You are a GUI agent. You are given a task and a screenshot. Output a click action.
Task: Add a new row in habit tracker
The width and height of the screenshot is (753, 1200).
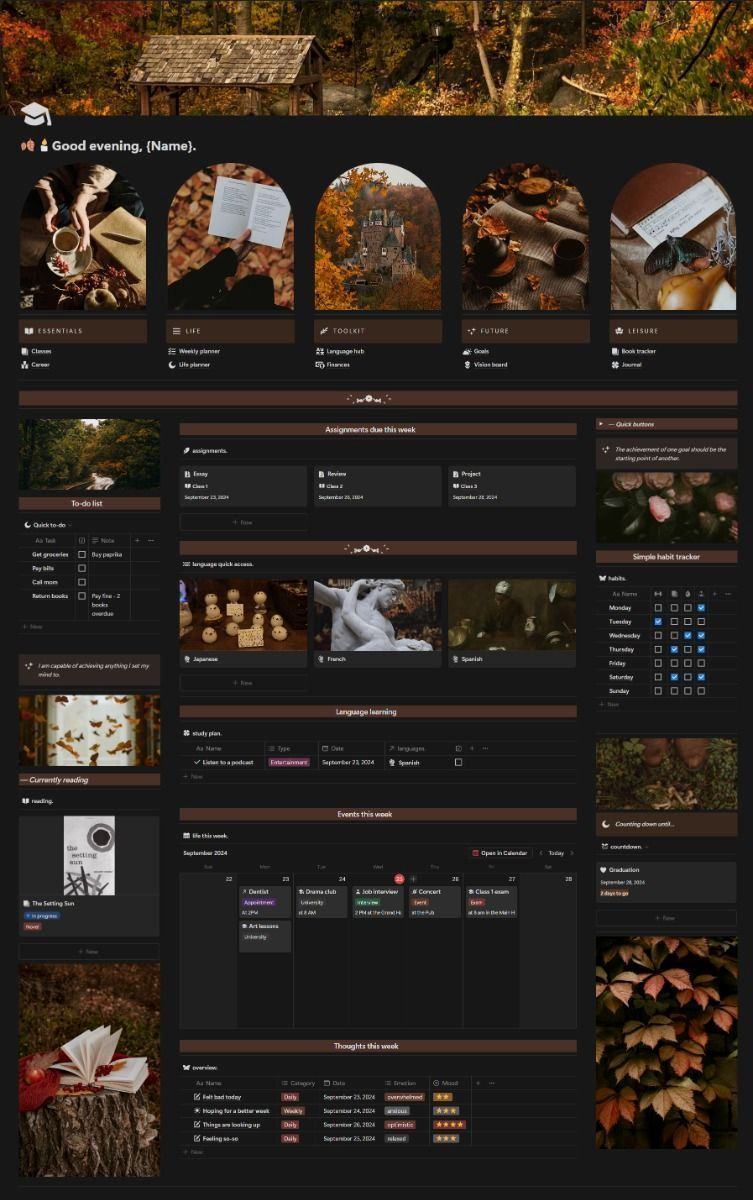click(610, 704)
